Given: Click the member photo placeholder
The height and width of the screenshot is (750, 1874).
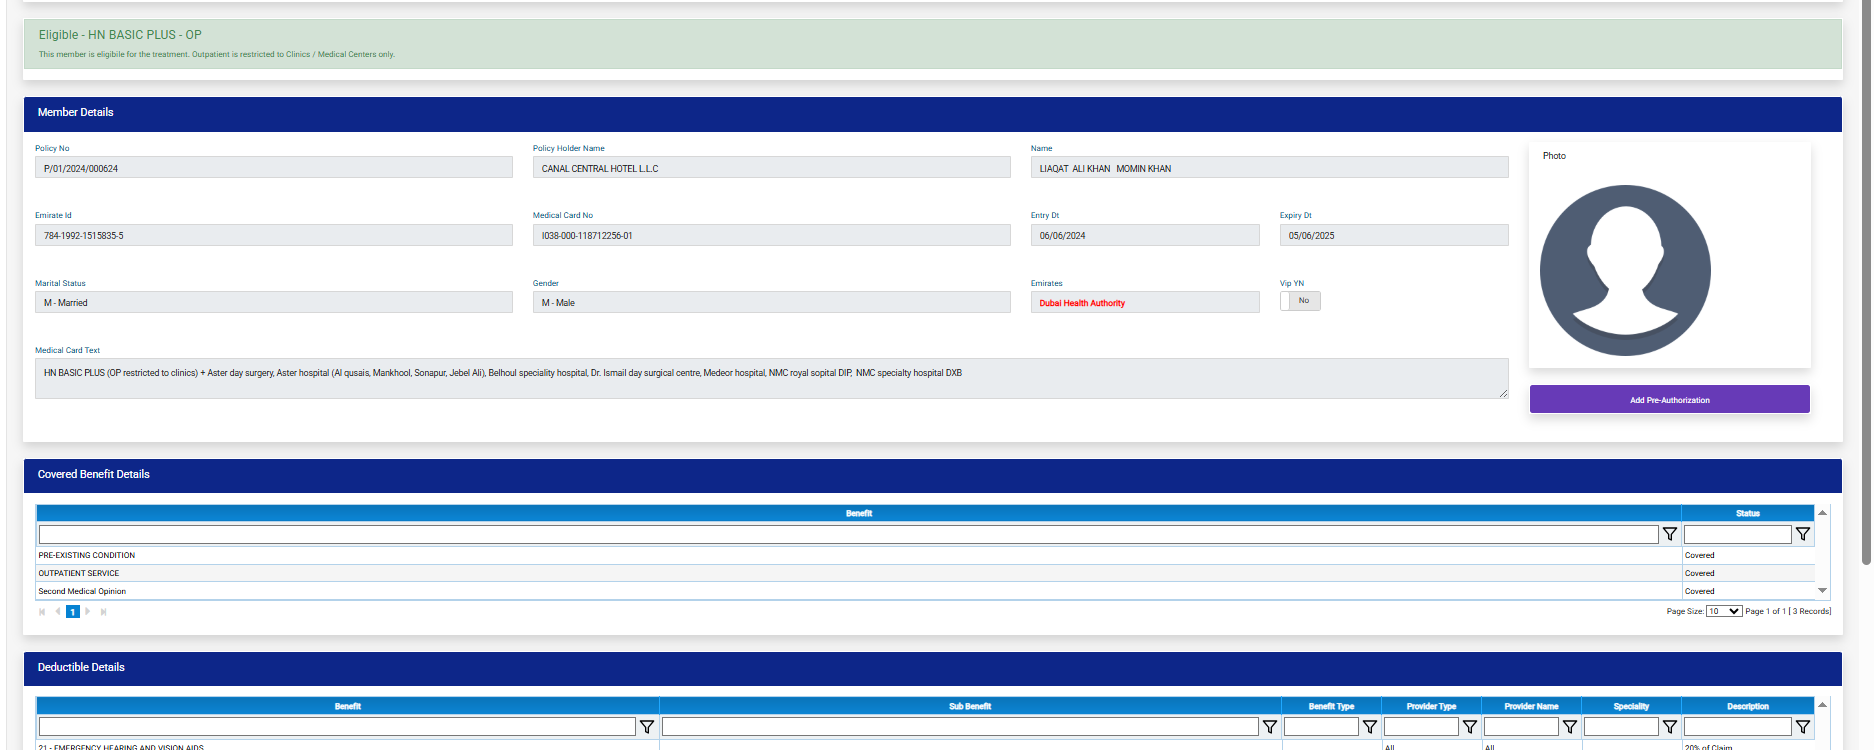Looking at the screenshot, I should click(x=1625, y=270).
